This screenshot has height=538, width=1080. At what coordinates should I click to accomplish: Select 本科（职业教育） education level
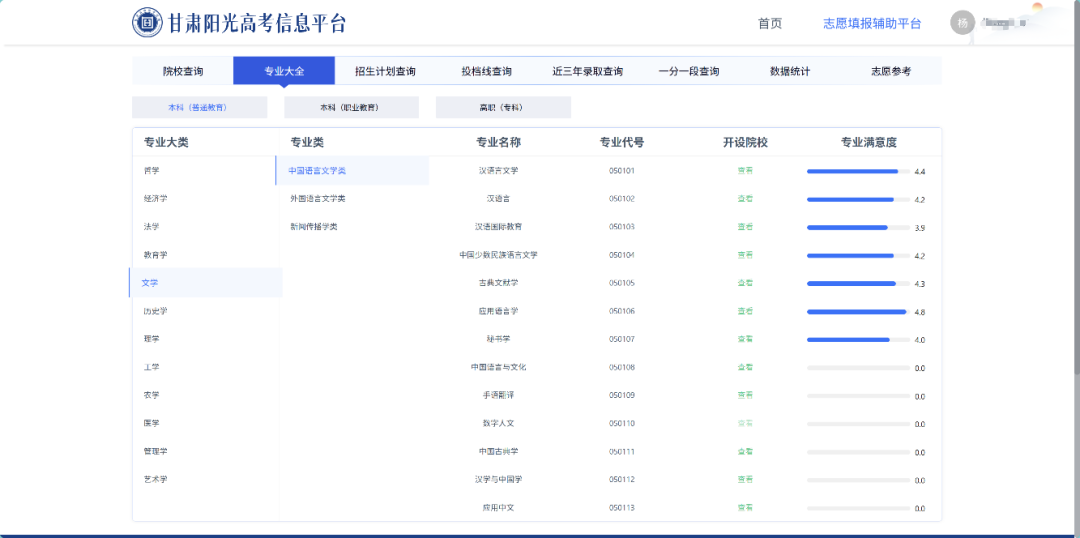click(x=351, y=107)
